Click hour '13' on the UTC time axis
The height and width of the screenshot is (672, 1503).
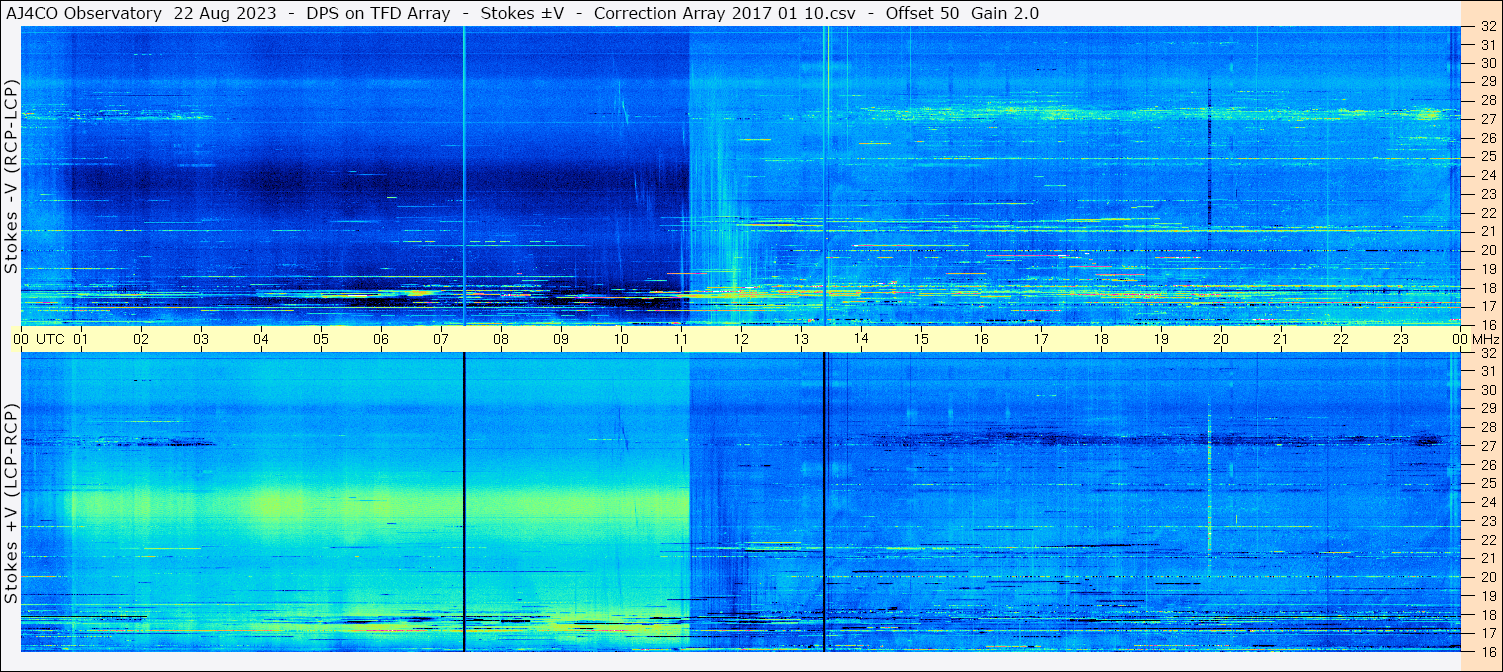(x=801, y=339)
